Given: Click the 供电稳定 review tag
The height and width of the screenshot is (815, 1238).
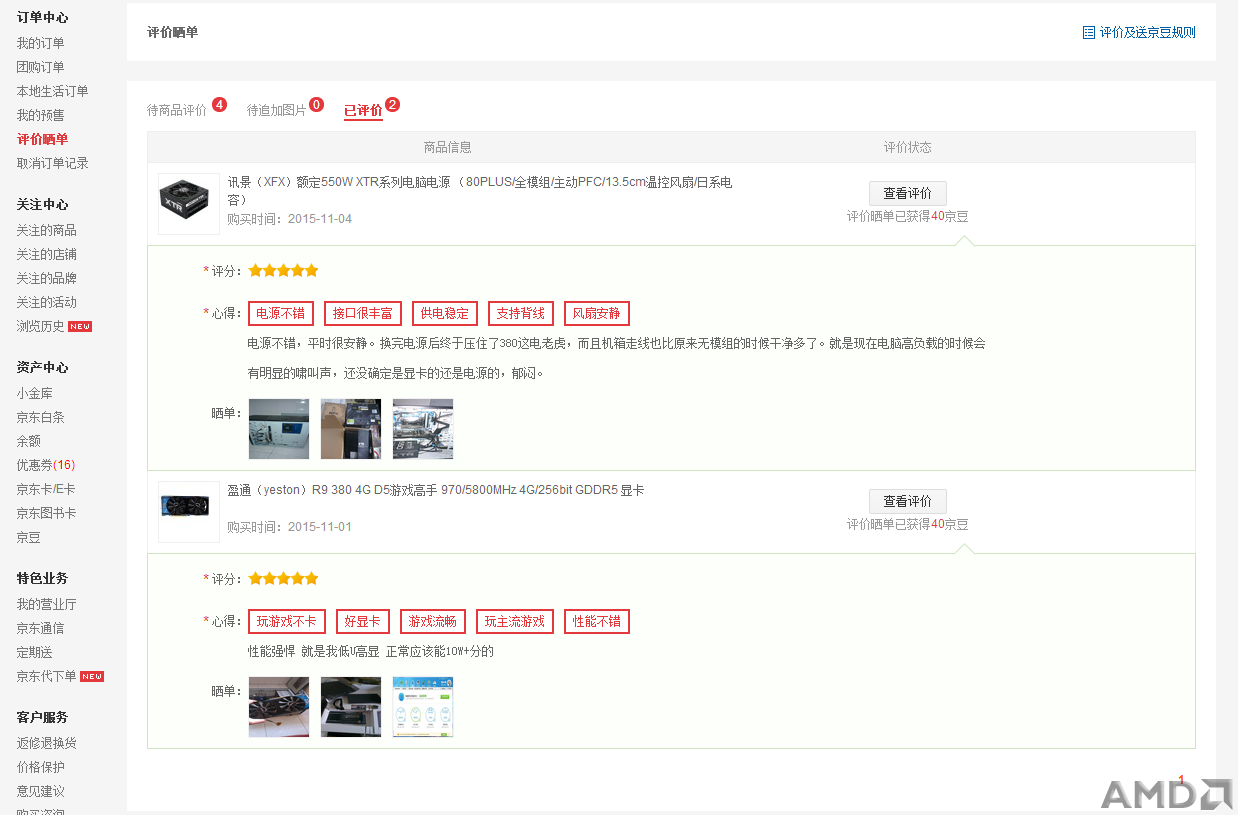Looking at the screenshot, I should 445,313.
